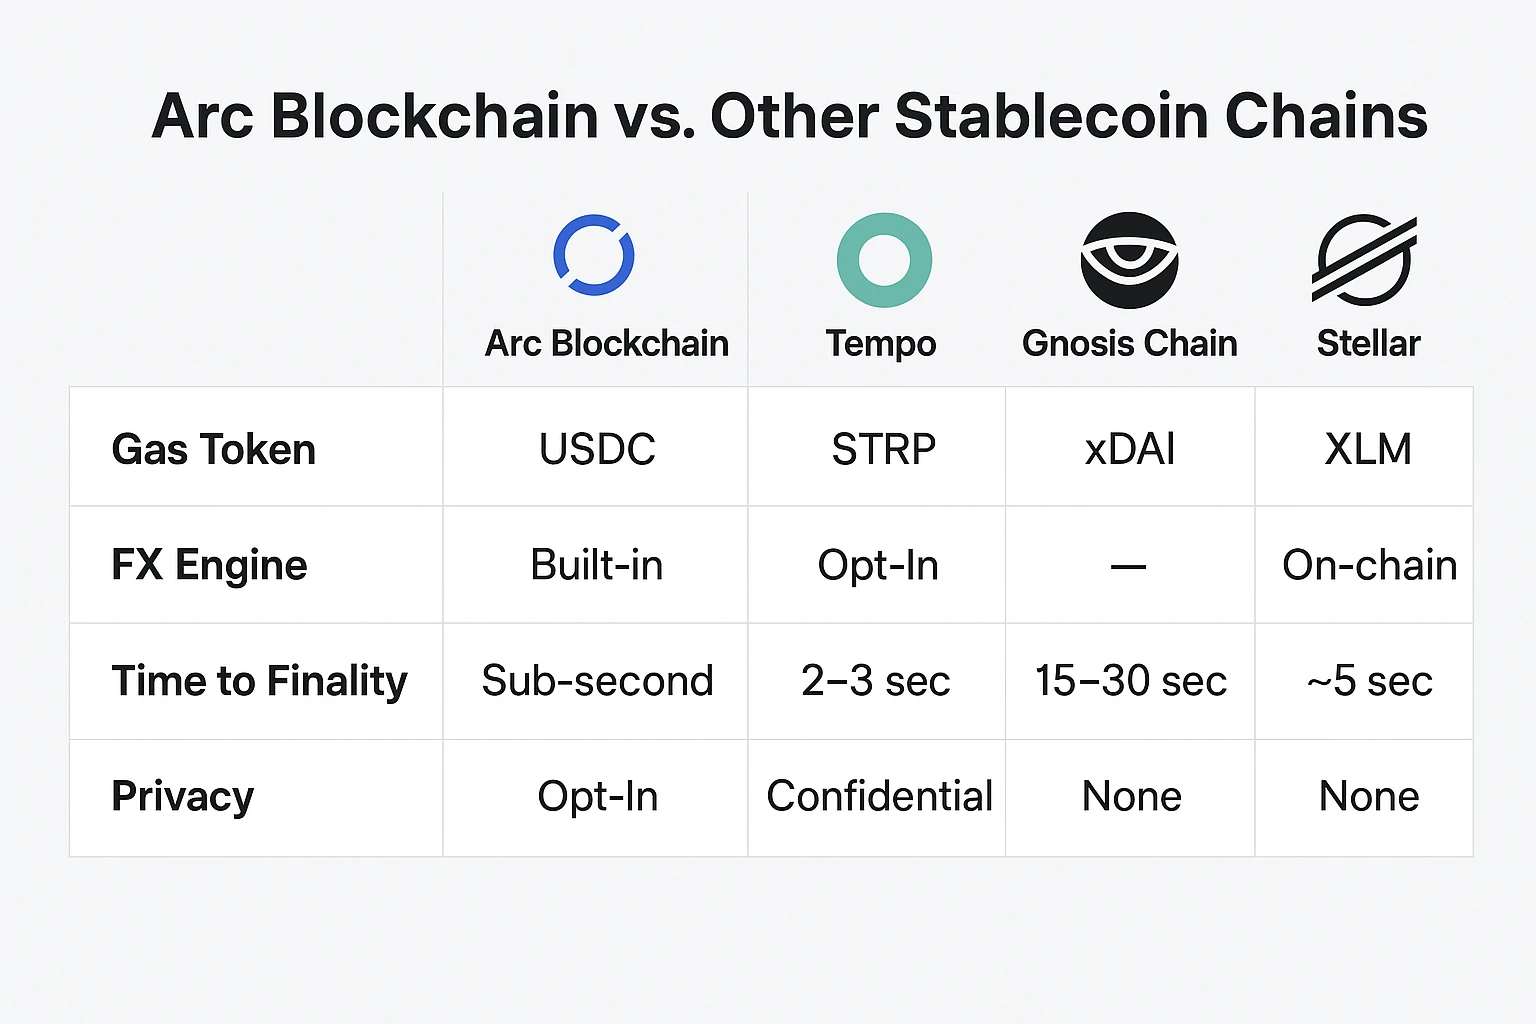Click the xDAI gas token cell
The height and width of the screenshot is (1024, 1536).
(1130, 449)
